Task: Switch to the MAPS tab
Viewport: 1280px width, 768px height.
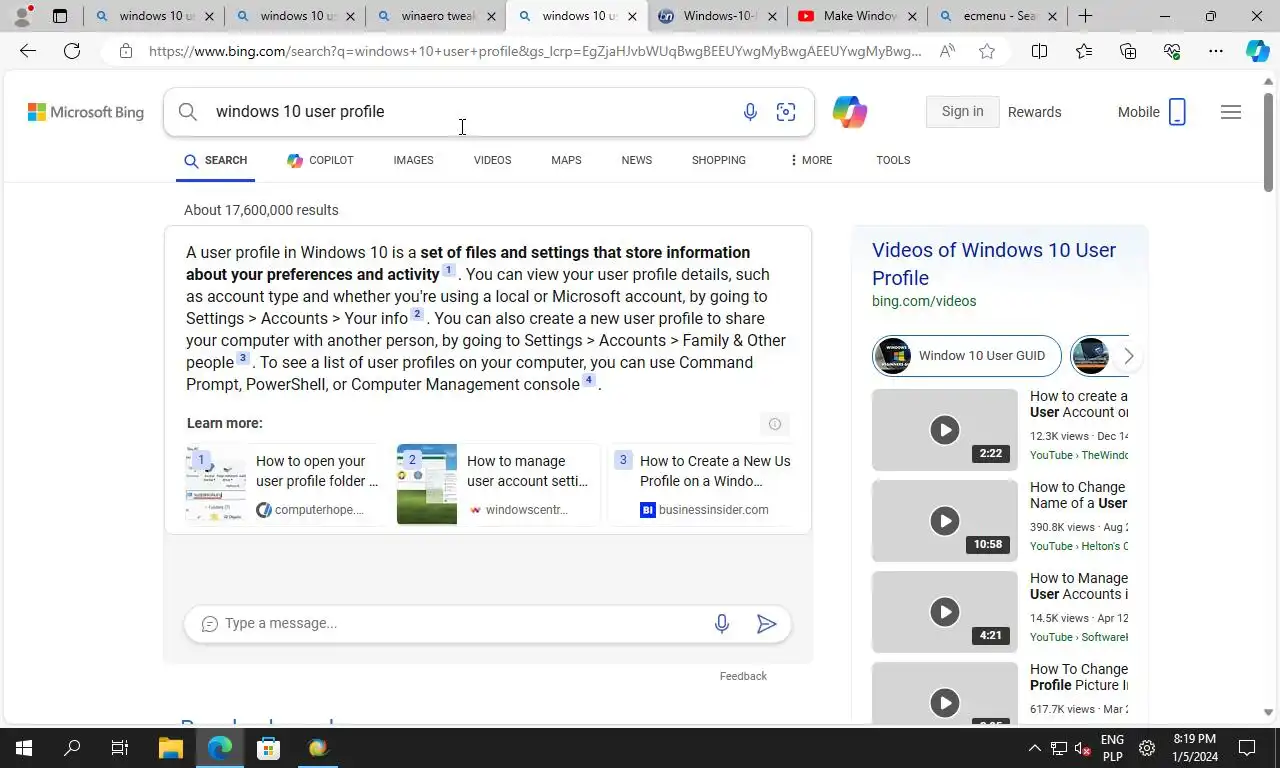Action: coord(566,160)
